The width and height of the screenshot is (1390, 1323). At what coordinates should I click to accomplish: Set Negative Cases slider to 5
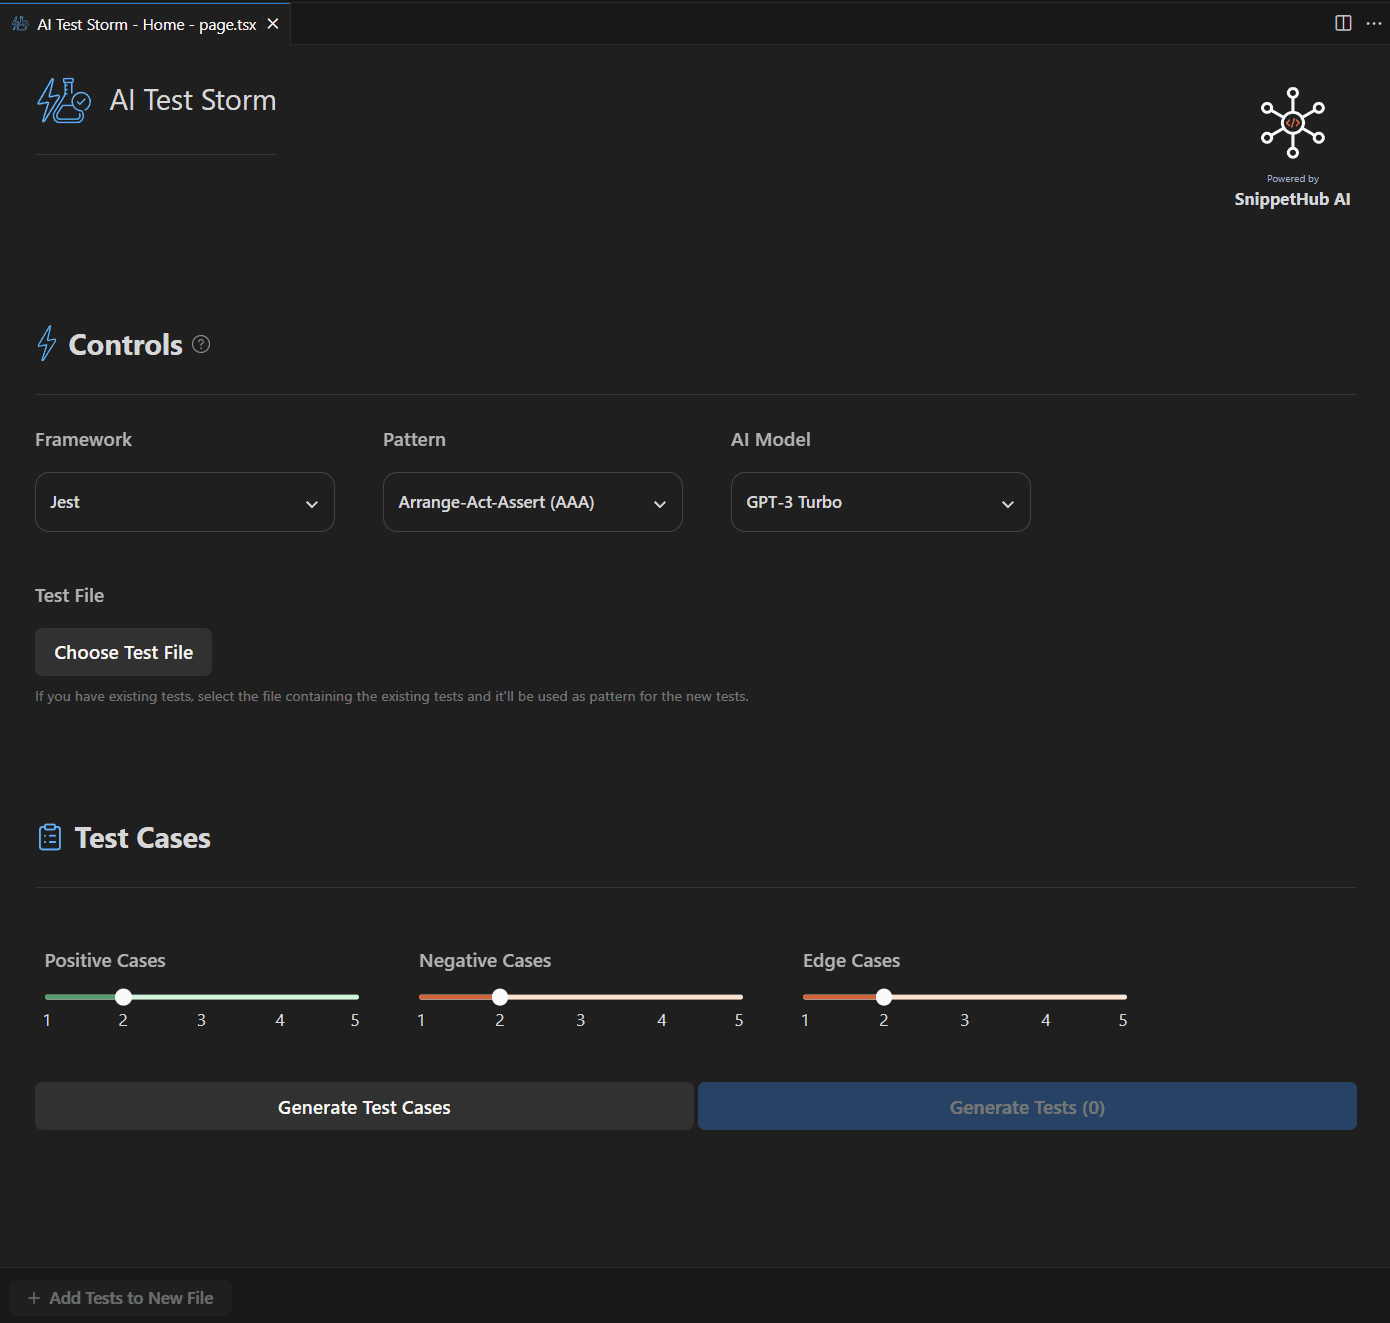(739, 997)
